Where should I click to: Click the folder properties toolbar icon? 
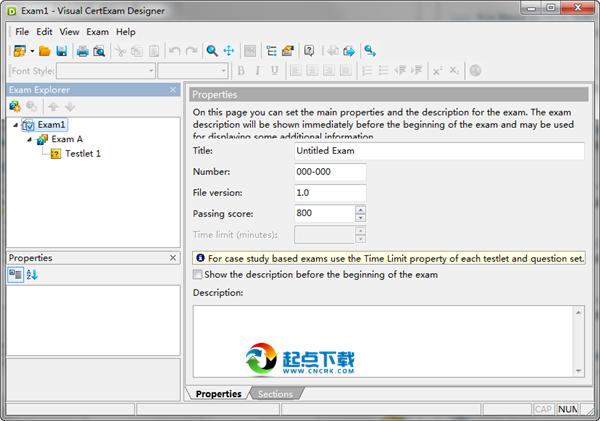pos(288,51)
